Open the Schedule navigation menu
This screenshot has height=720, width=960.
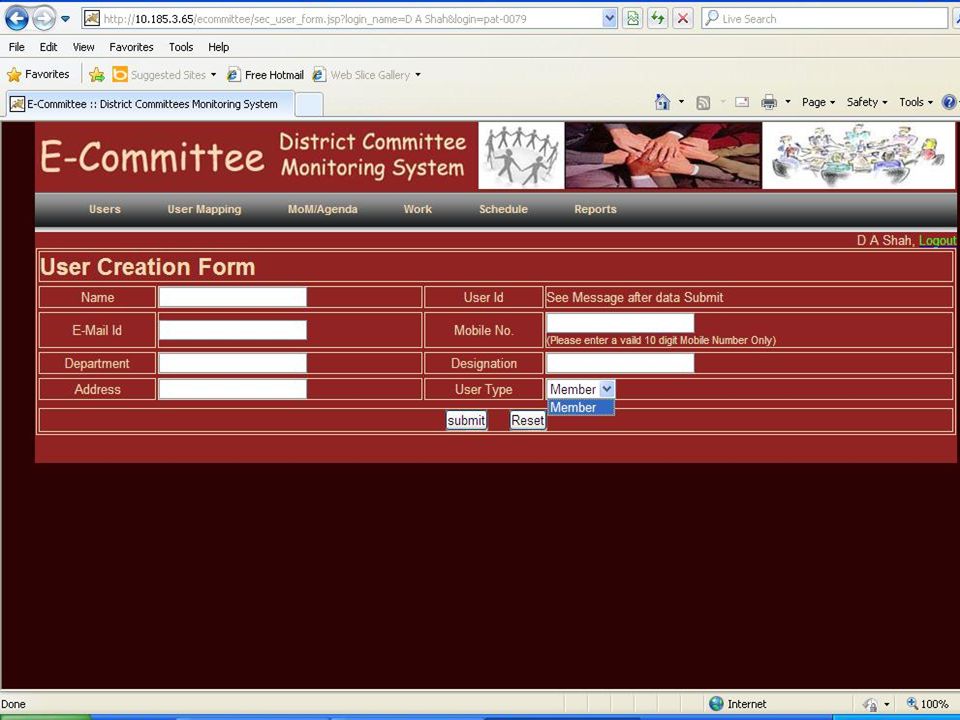click(503, 209)
